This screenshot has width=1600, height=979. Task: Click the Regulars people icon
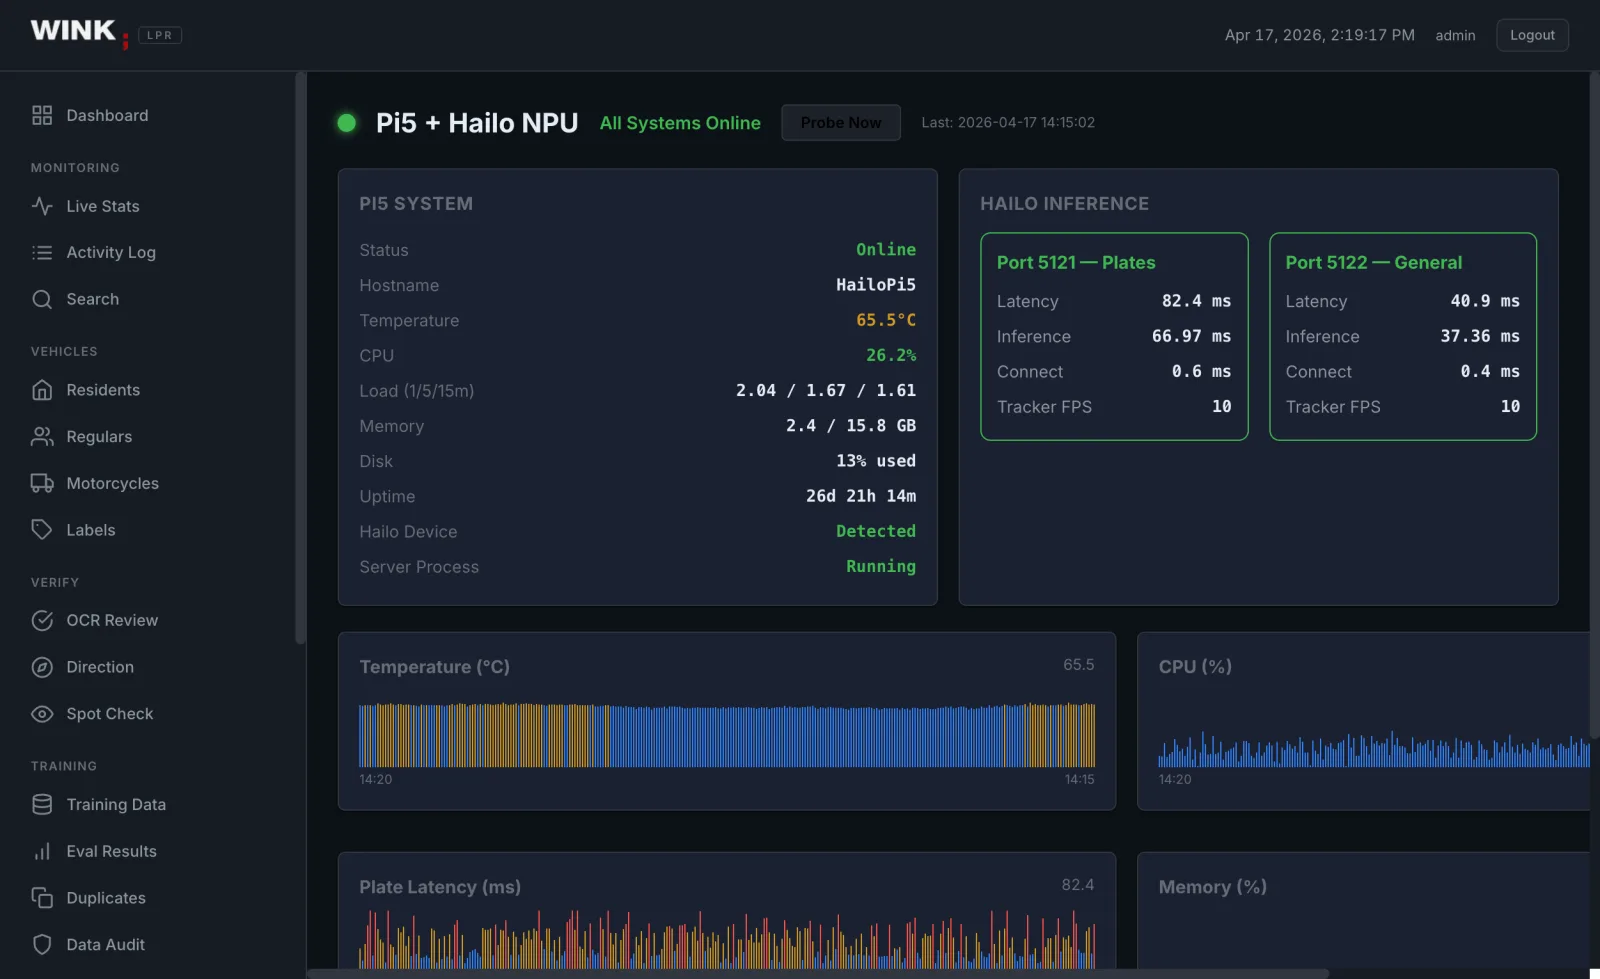[x=42, y=436]
